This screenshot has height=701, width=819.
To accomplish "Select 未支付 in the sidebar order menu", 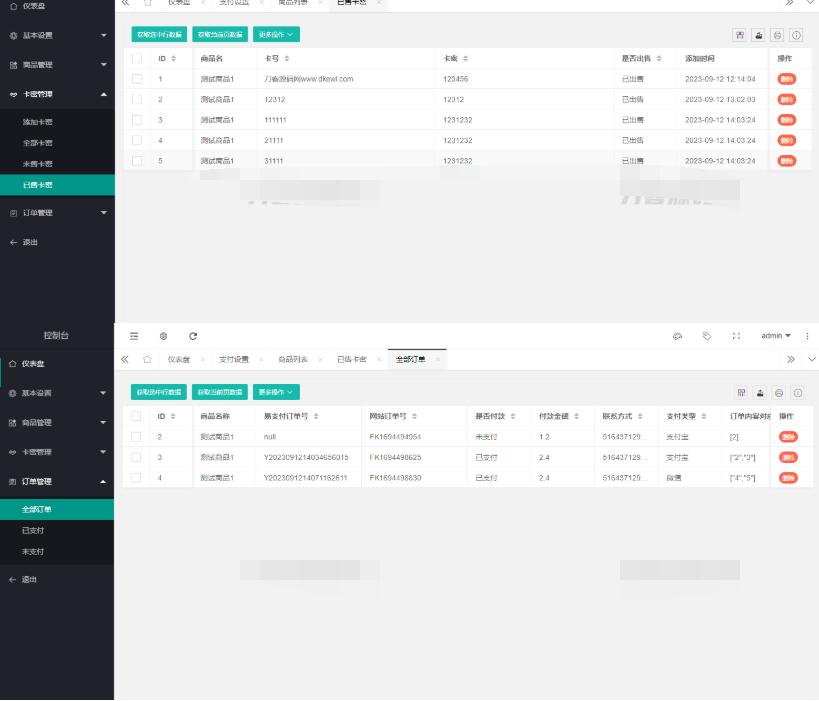I will 35,550.
